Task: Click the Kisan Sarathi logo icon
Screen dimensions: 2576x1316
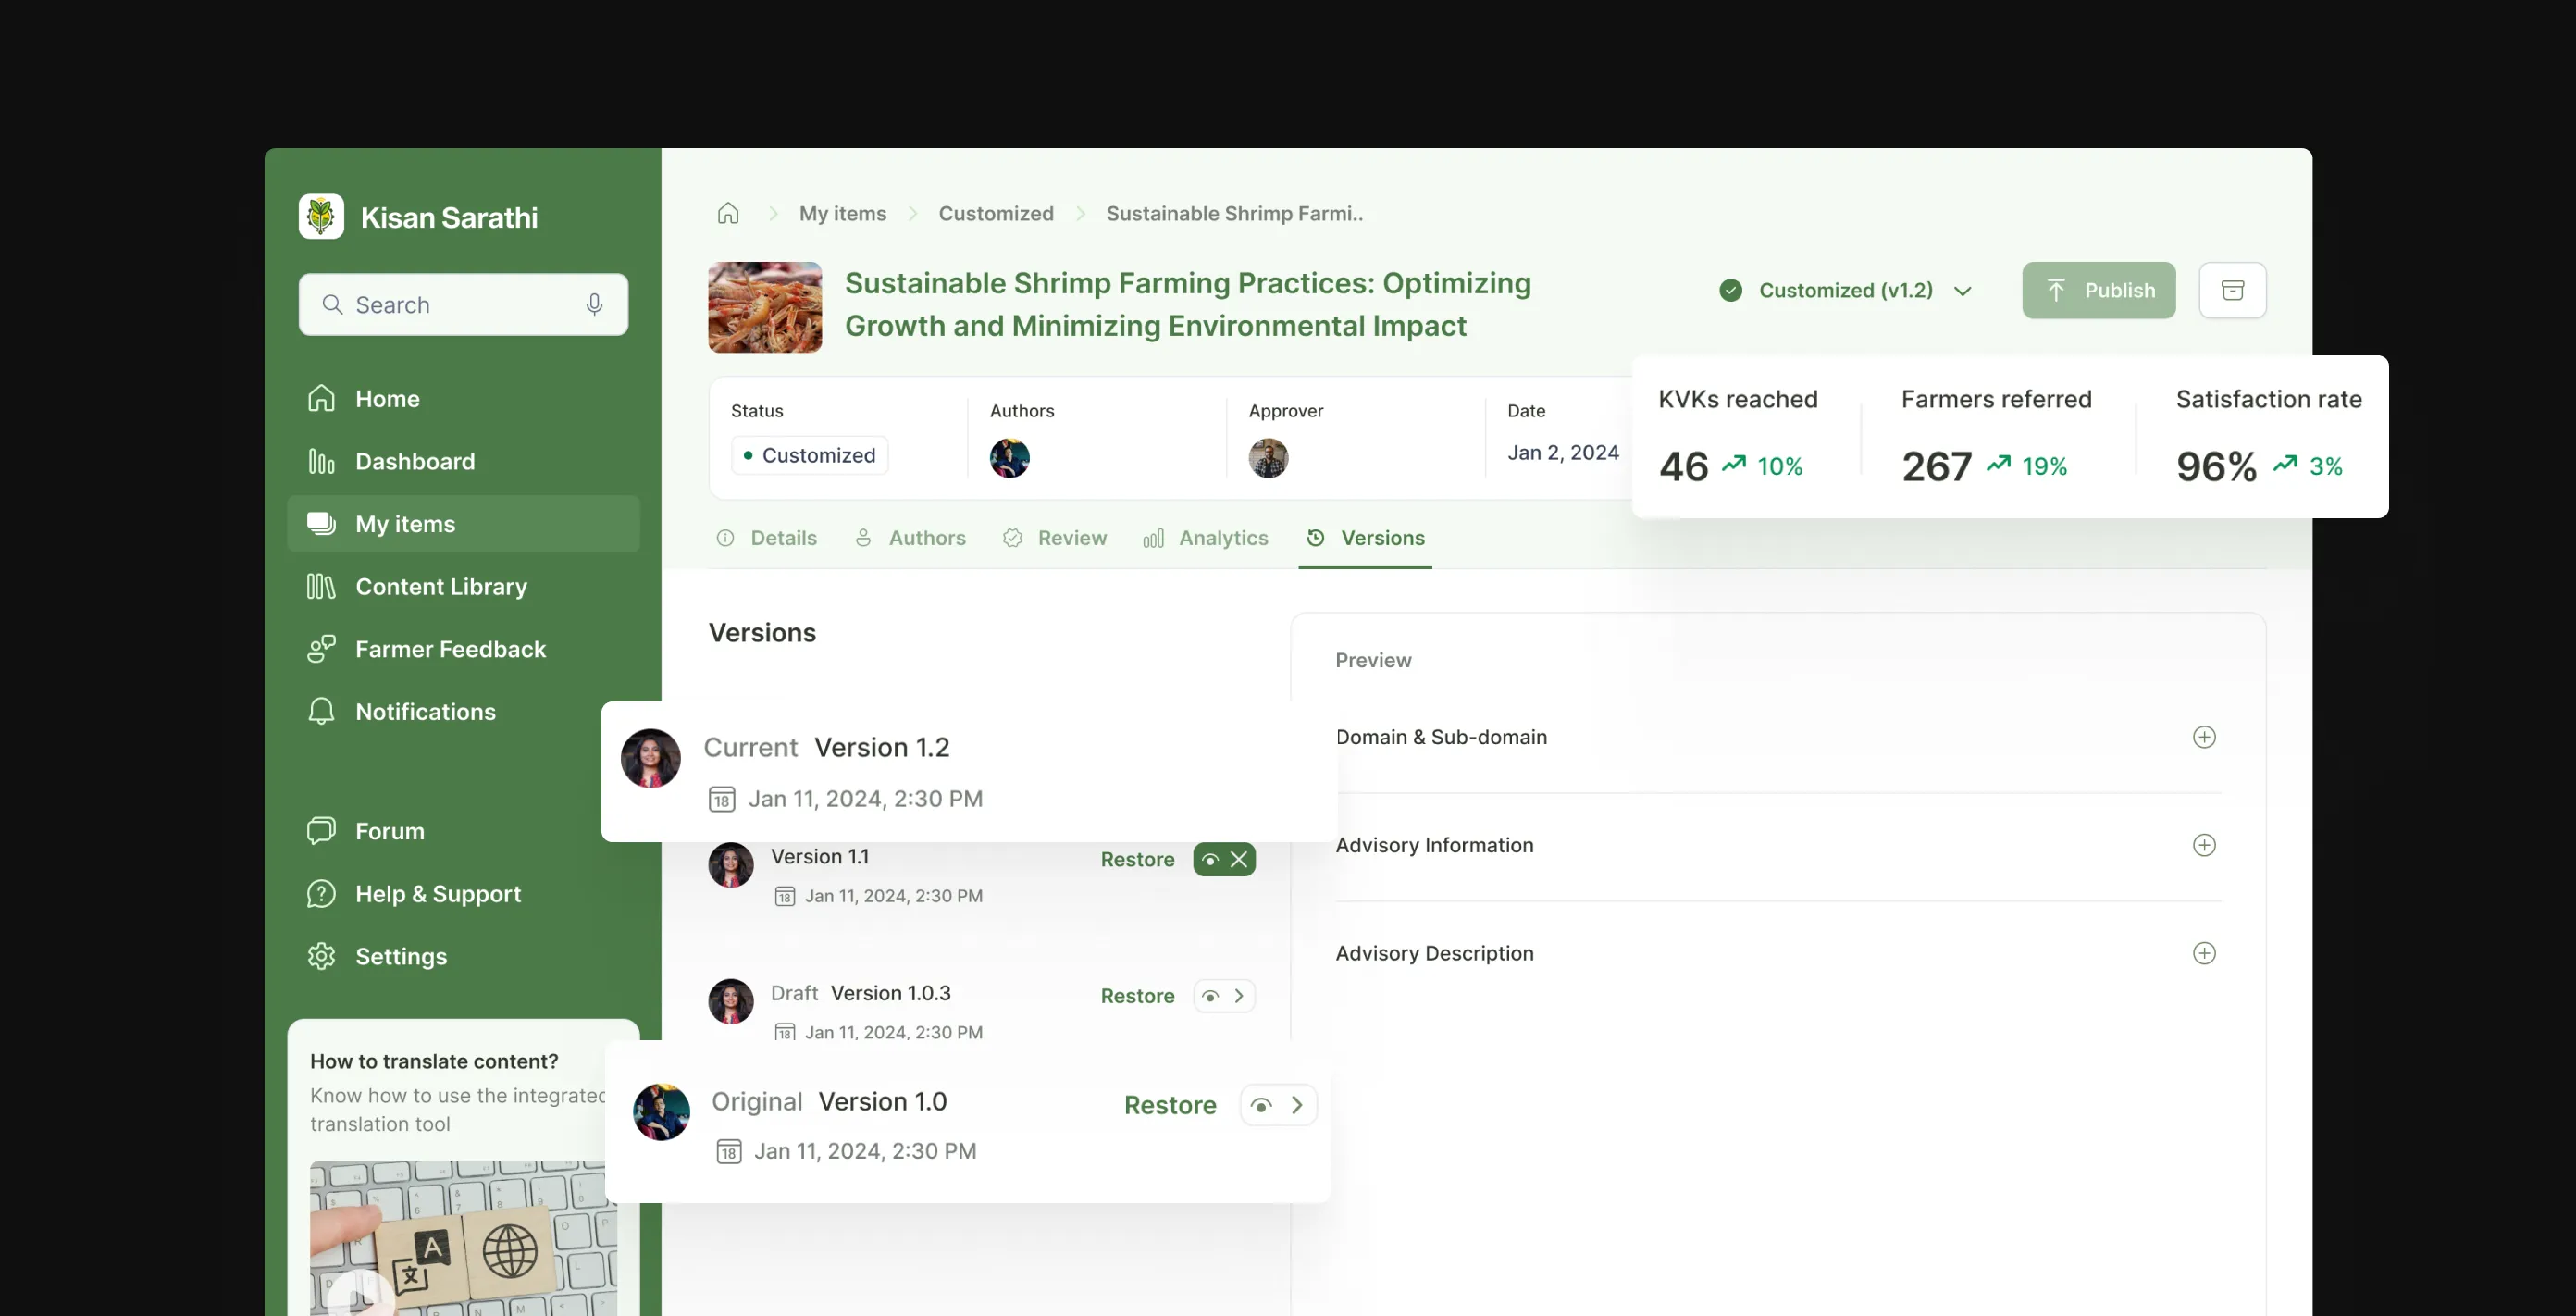Action: coord(321,216)
